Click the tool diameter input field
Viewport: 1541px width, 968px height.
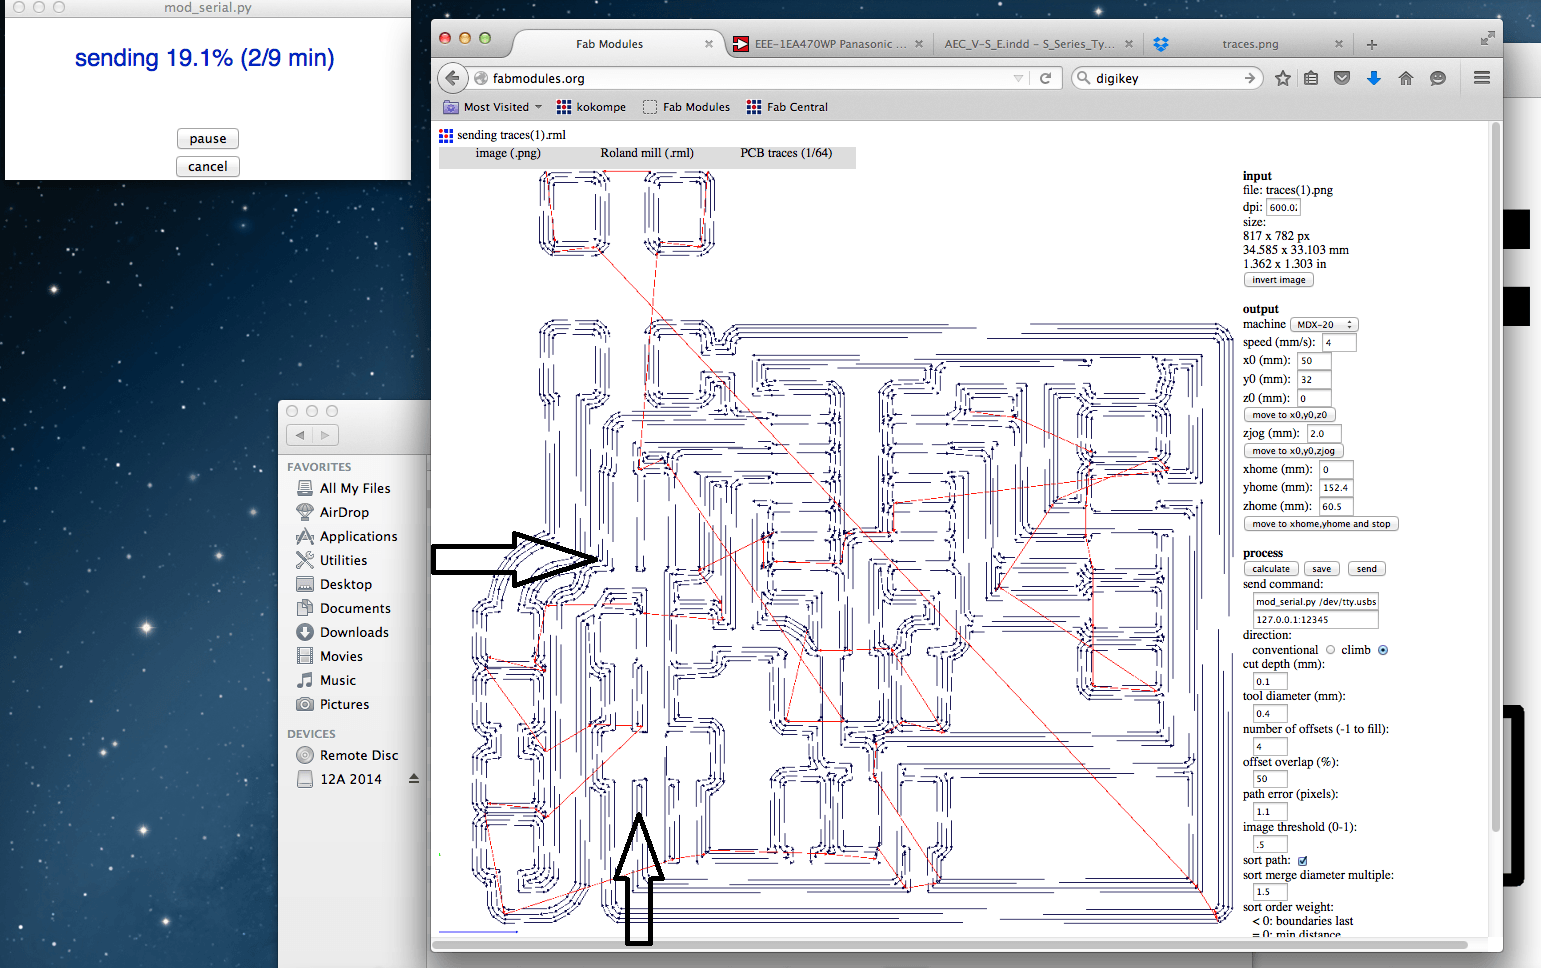tap(1270, 714)
